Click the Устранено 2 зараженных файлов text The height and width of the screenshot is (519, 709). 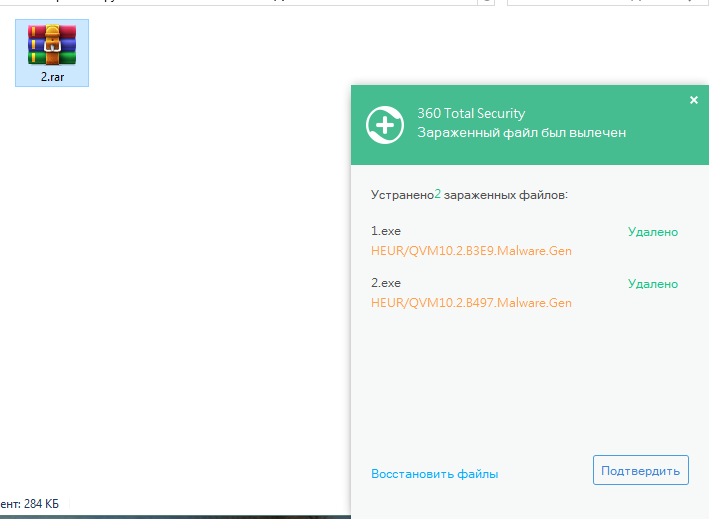[469, 195]
